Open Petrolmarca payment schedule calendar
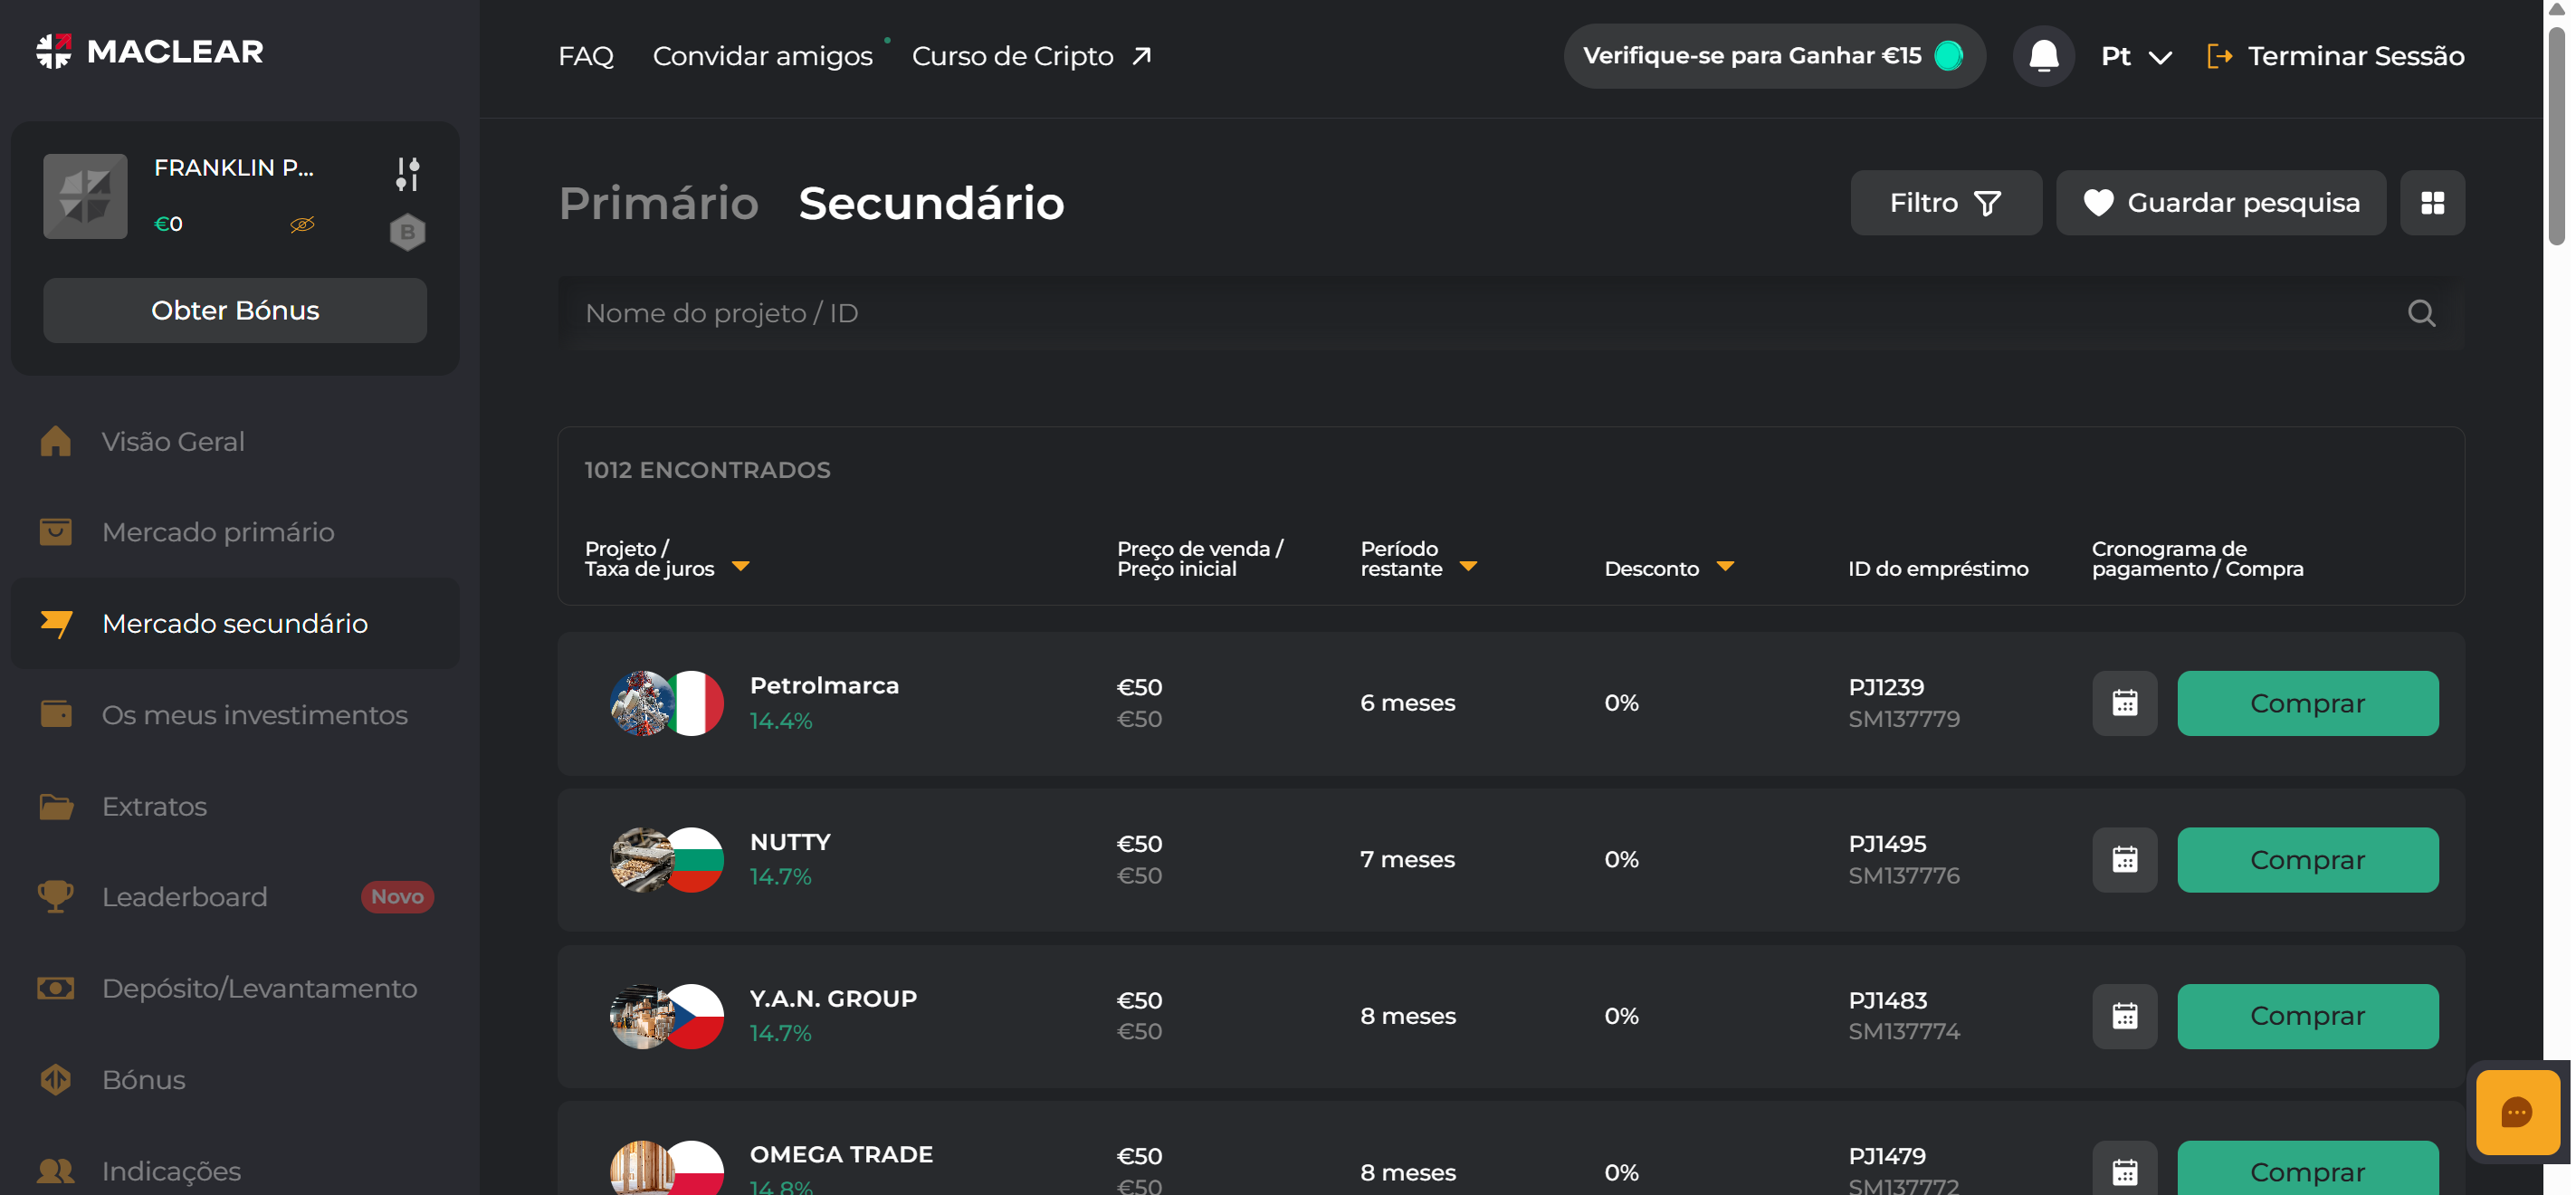This screenshot has width=2576, height=1195. (x=2123, y=703)
